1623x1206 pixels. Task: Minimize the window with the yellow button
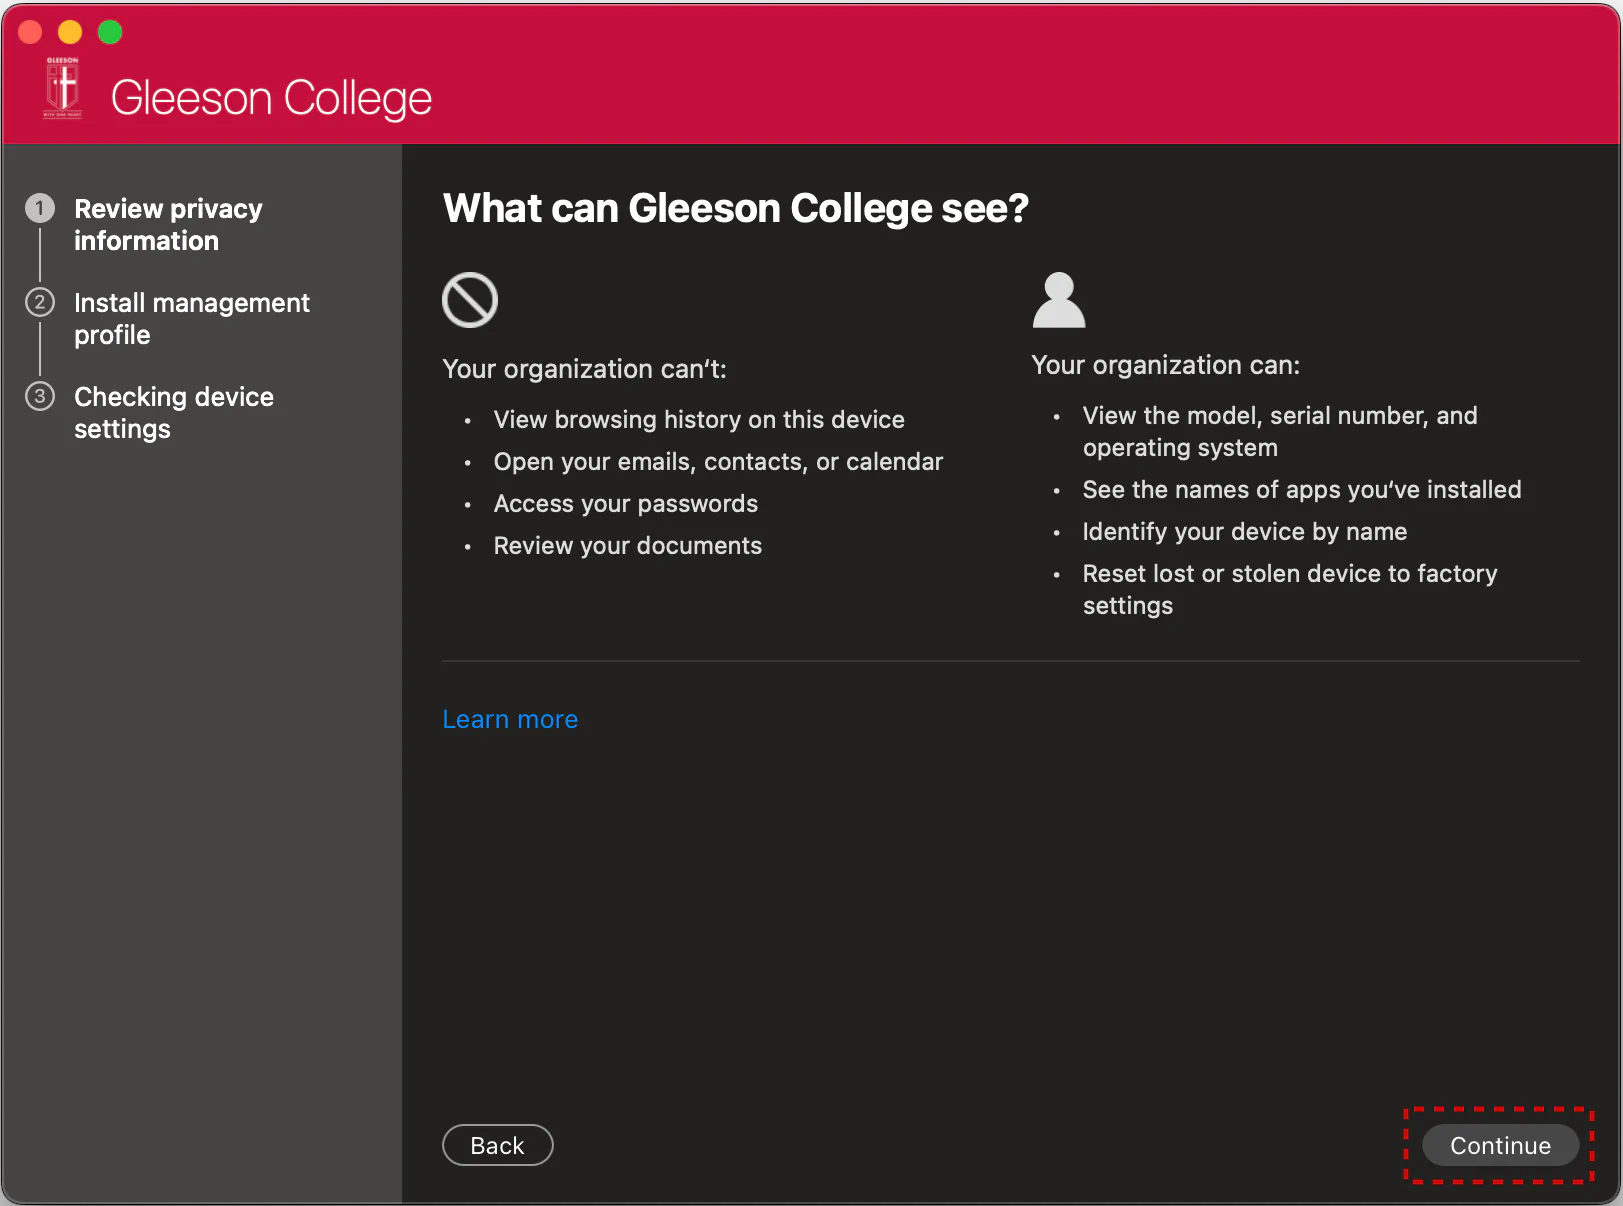pos(70,32)
